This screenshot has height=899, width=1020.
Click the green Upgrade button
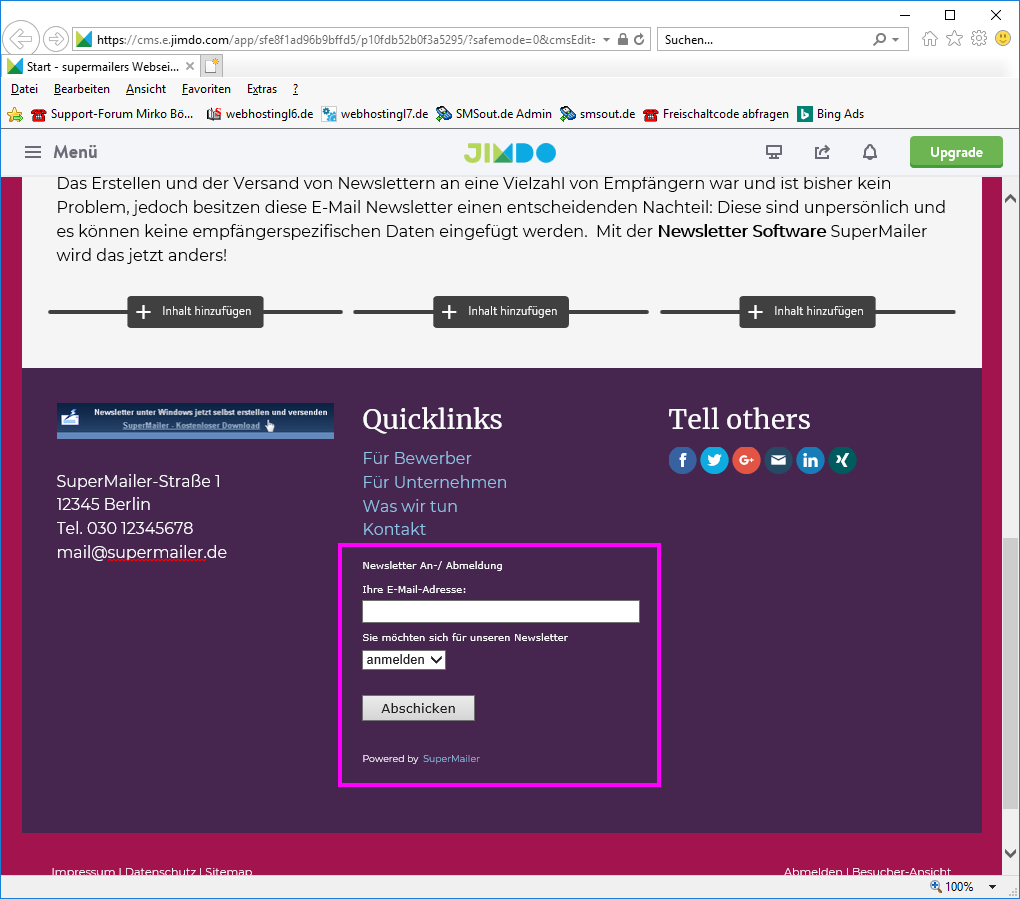point(955,152)
